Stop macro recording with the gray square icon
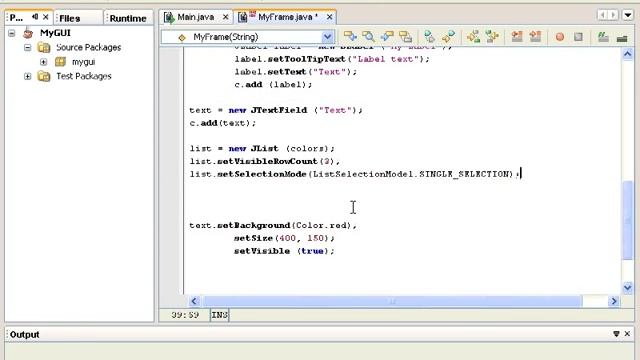The height and width of the screenshot is (360, 640). [x=578, y=37]
